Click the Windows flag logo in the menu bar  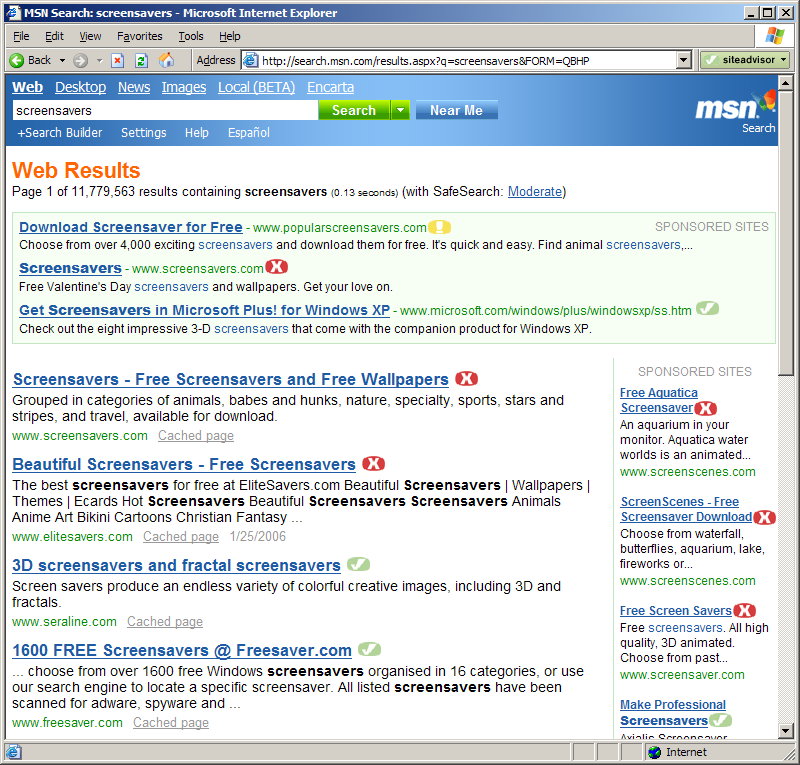[x=774, y=36]
